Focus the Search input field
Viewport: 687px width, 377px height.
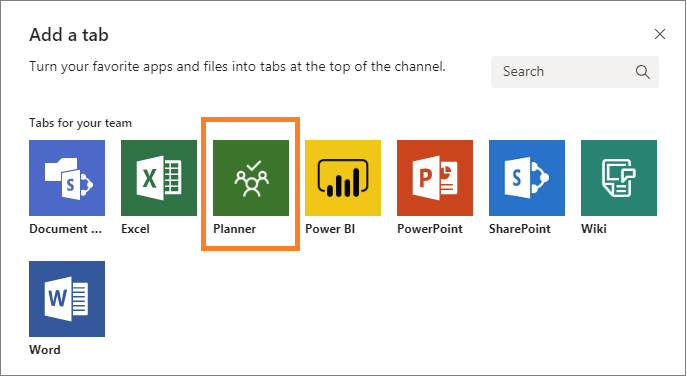click(575, 72)
